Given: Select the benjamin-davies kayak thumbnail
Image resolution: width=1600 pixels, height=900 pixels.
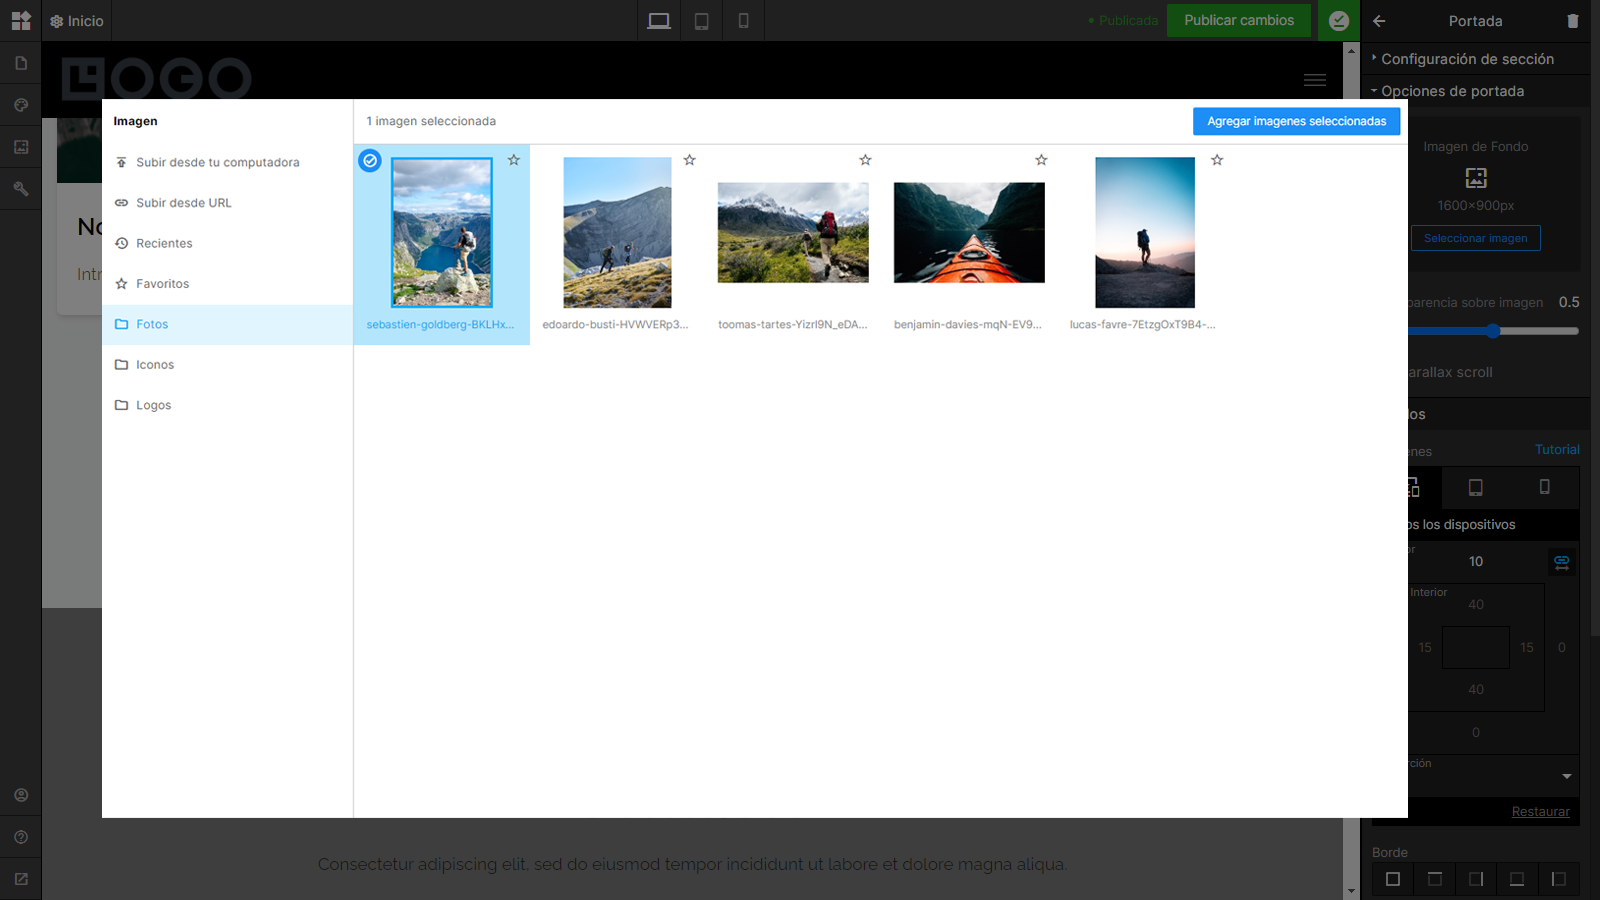Looking at the screenshot, I should point(969,232).
